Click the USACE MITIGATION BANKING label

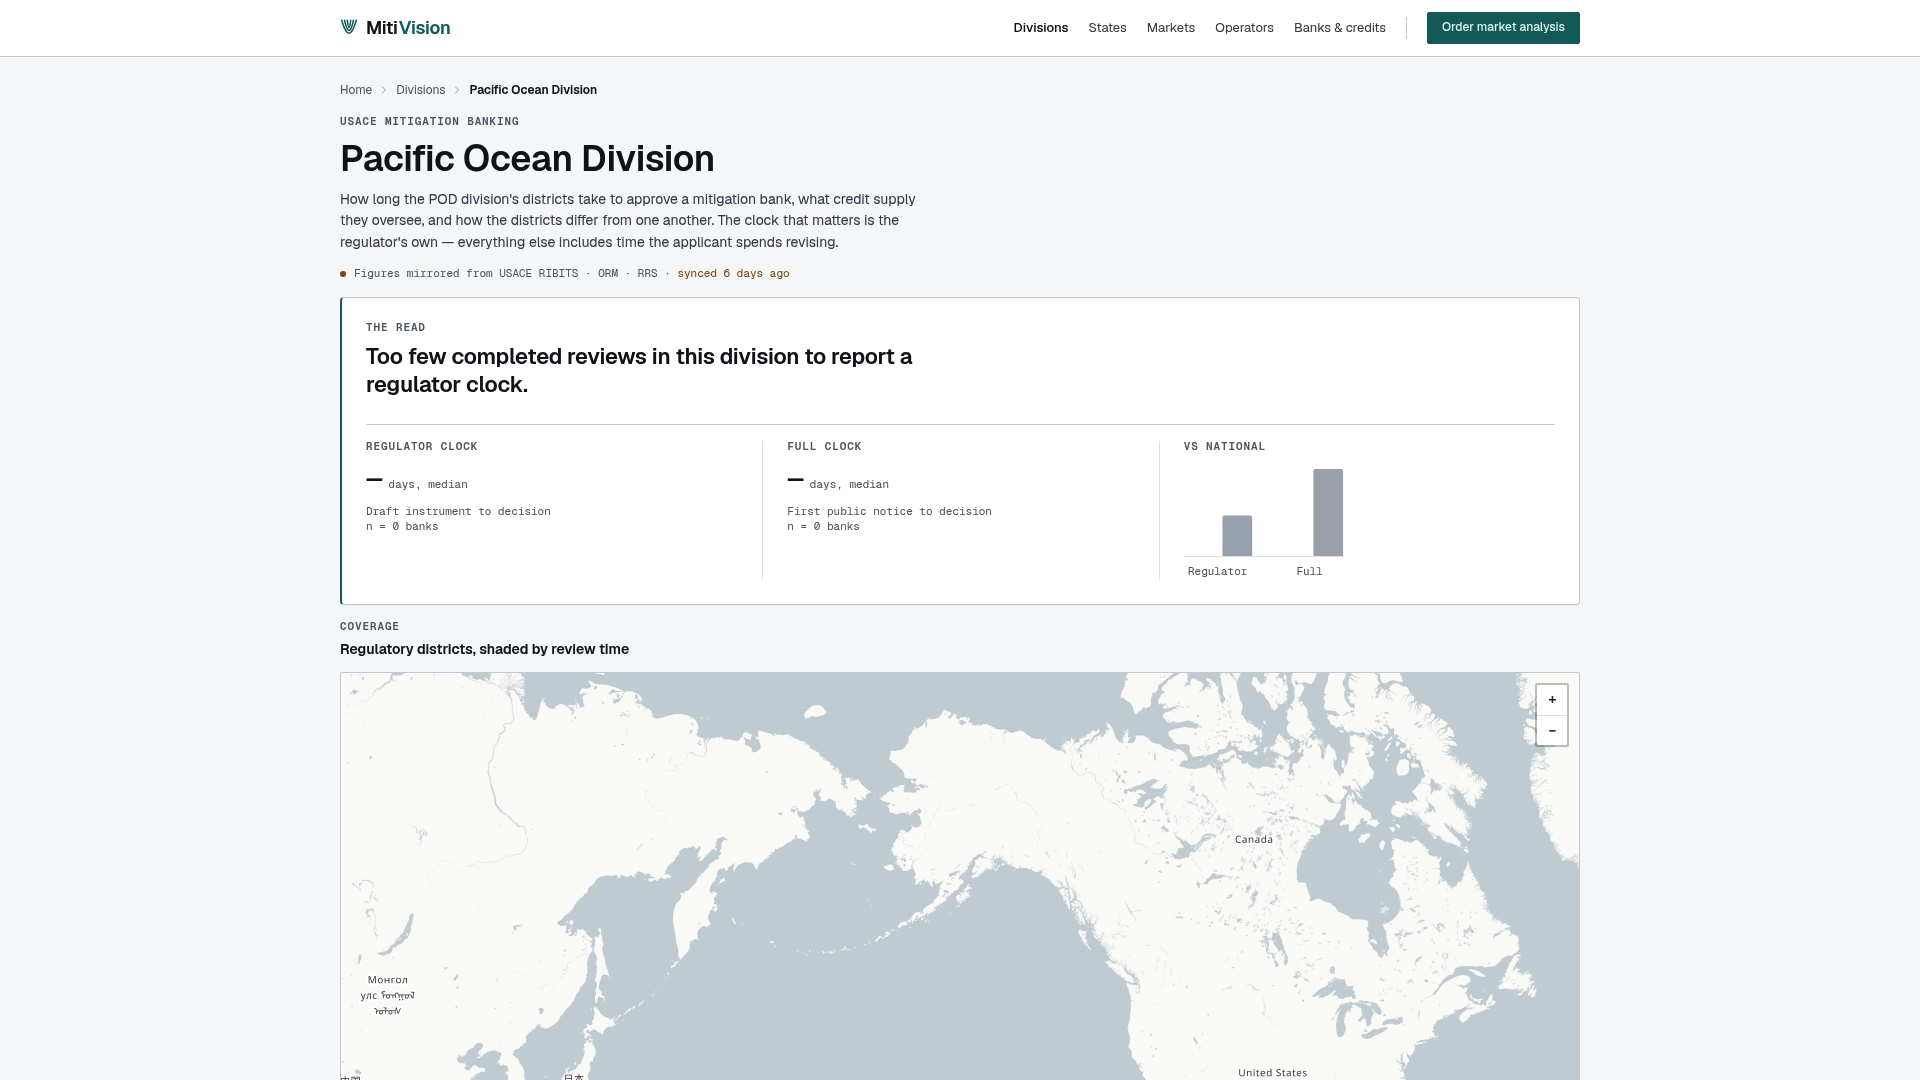pos(429,122)
